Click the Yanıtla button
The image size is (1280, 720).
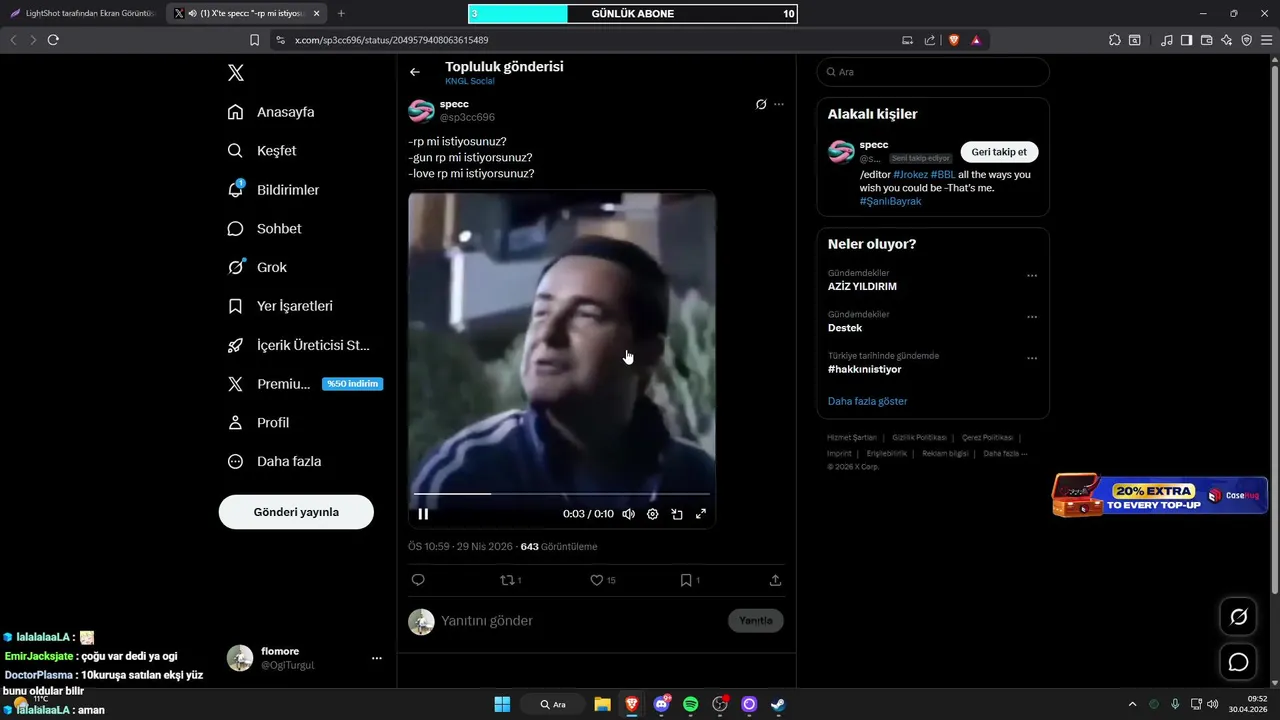[756, 621]
